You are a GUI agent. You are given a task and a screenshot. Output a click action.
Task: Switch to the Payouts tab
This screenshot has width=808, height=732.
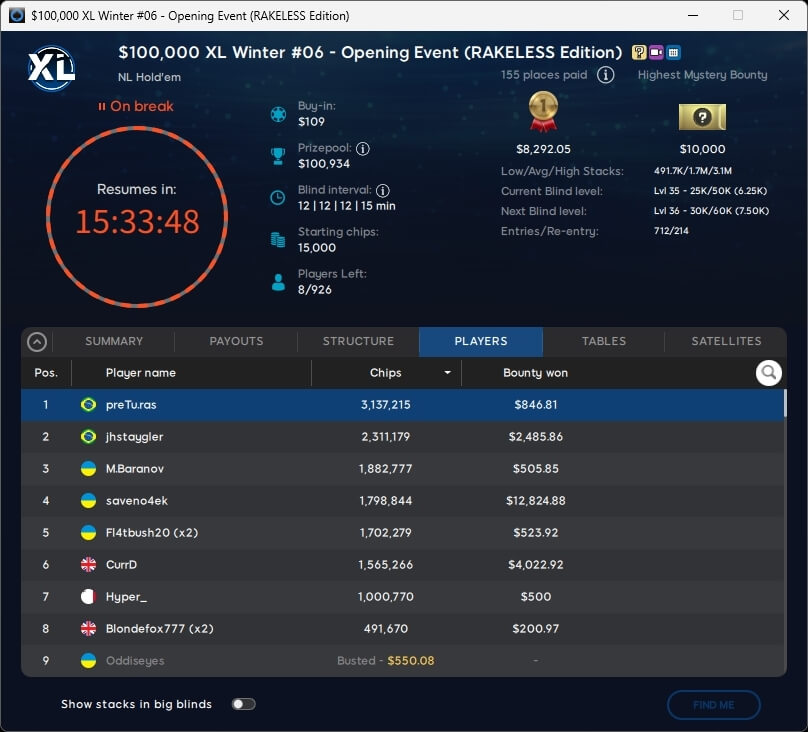236,341
